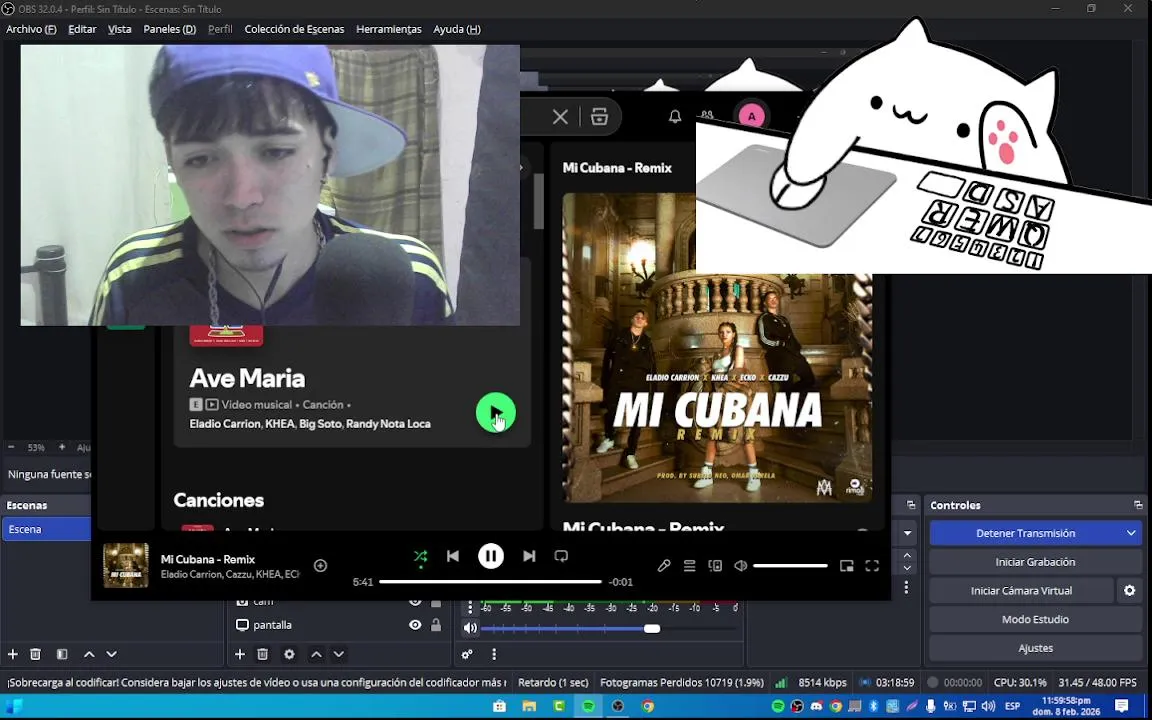The height and width of the screenshot is (720, 1152).
Task: Open the Archivo menu
Action: [x=31, y=29]
